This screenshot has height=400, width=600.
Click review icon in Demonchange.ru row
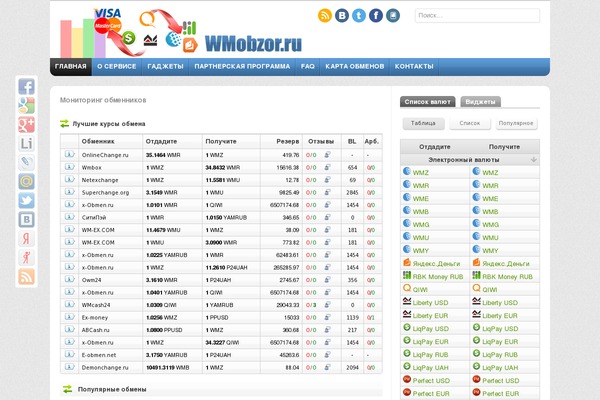[328, 367]
